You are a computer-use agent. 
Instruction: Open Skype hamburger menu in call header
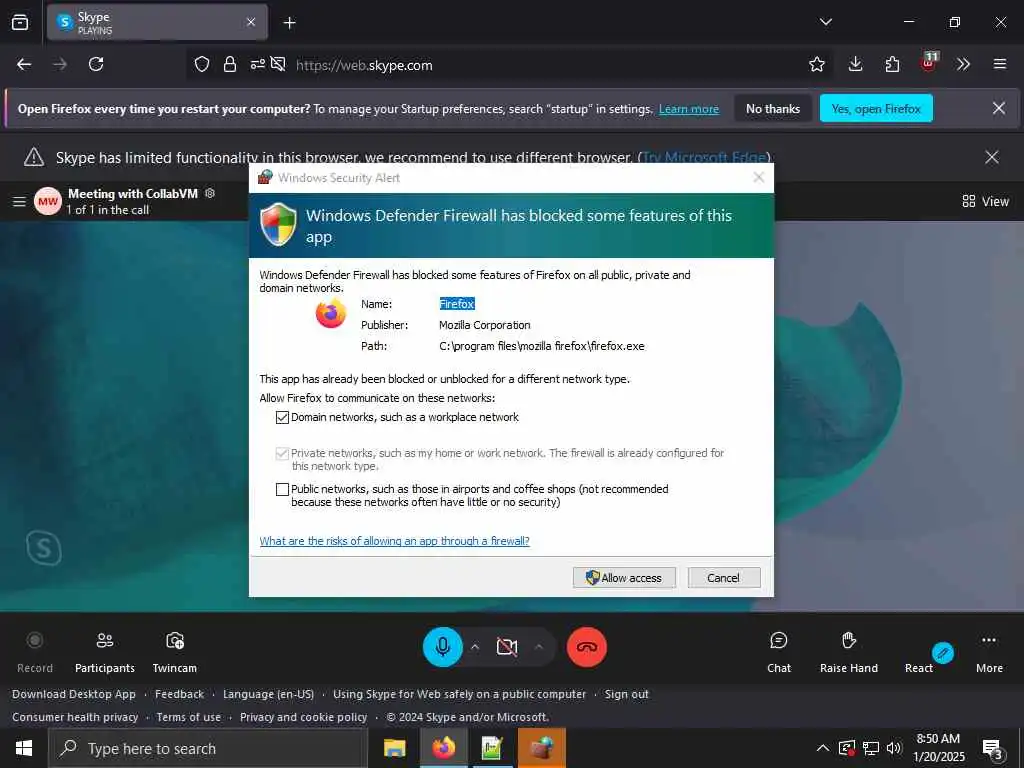(20, 201)
